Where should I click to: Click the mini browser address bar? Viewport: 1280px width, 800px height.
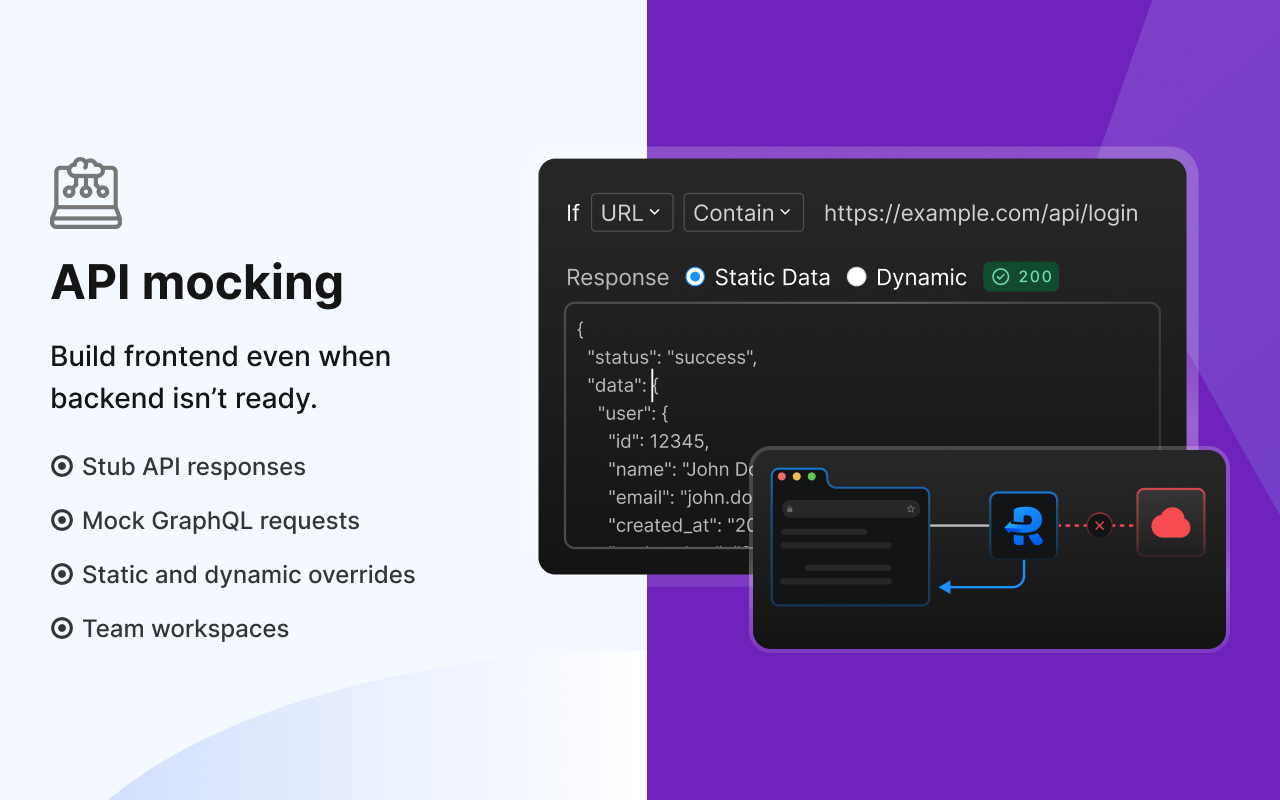coord(850,509)
